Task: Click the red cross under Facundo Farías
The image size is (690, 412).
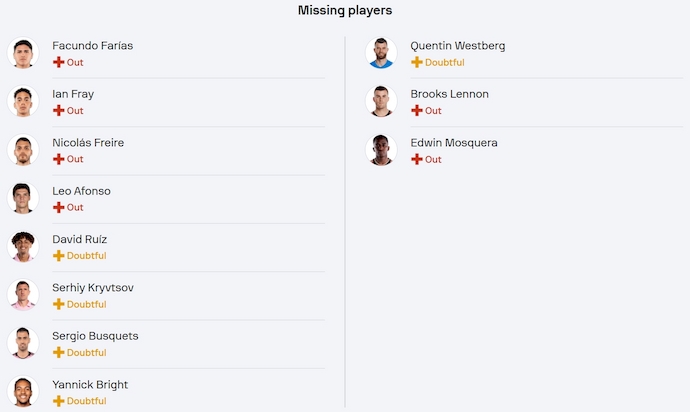Action: pos(58,63)
